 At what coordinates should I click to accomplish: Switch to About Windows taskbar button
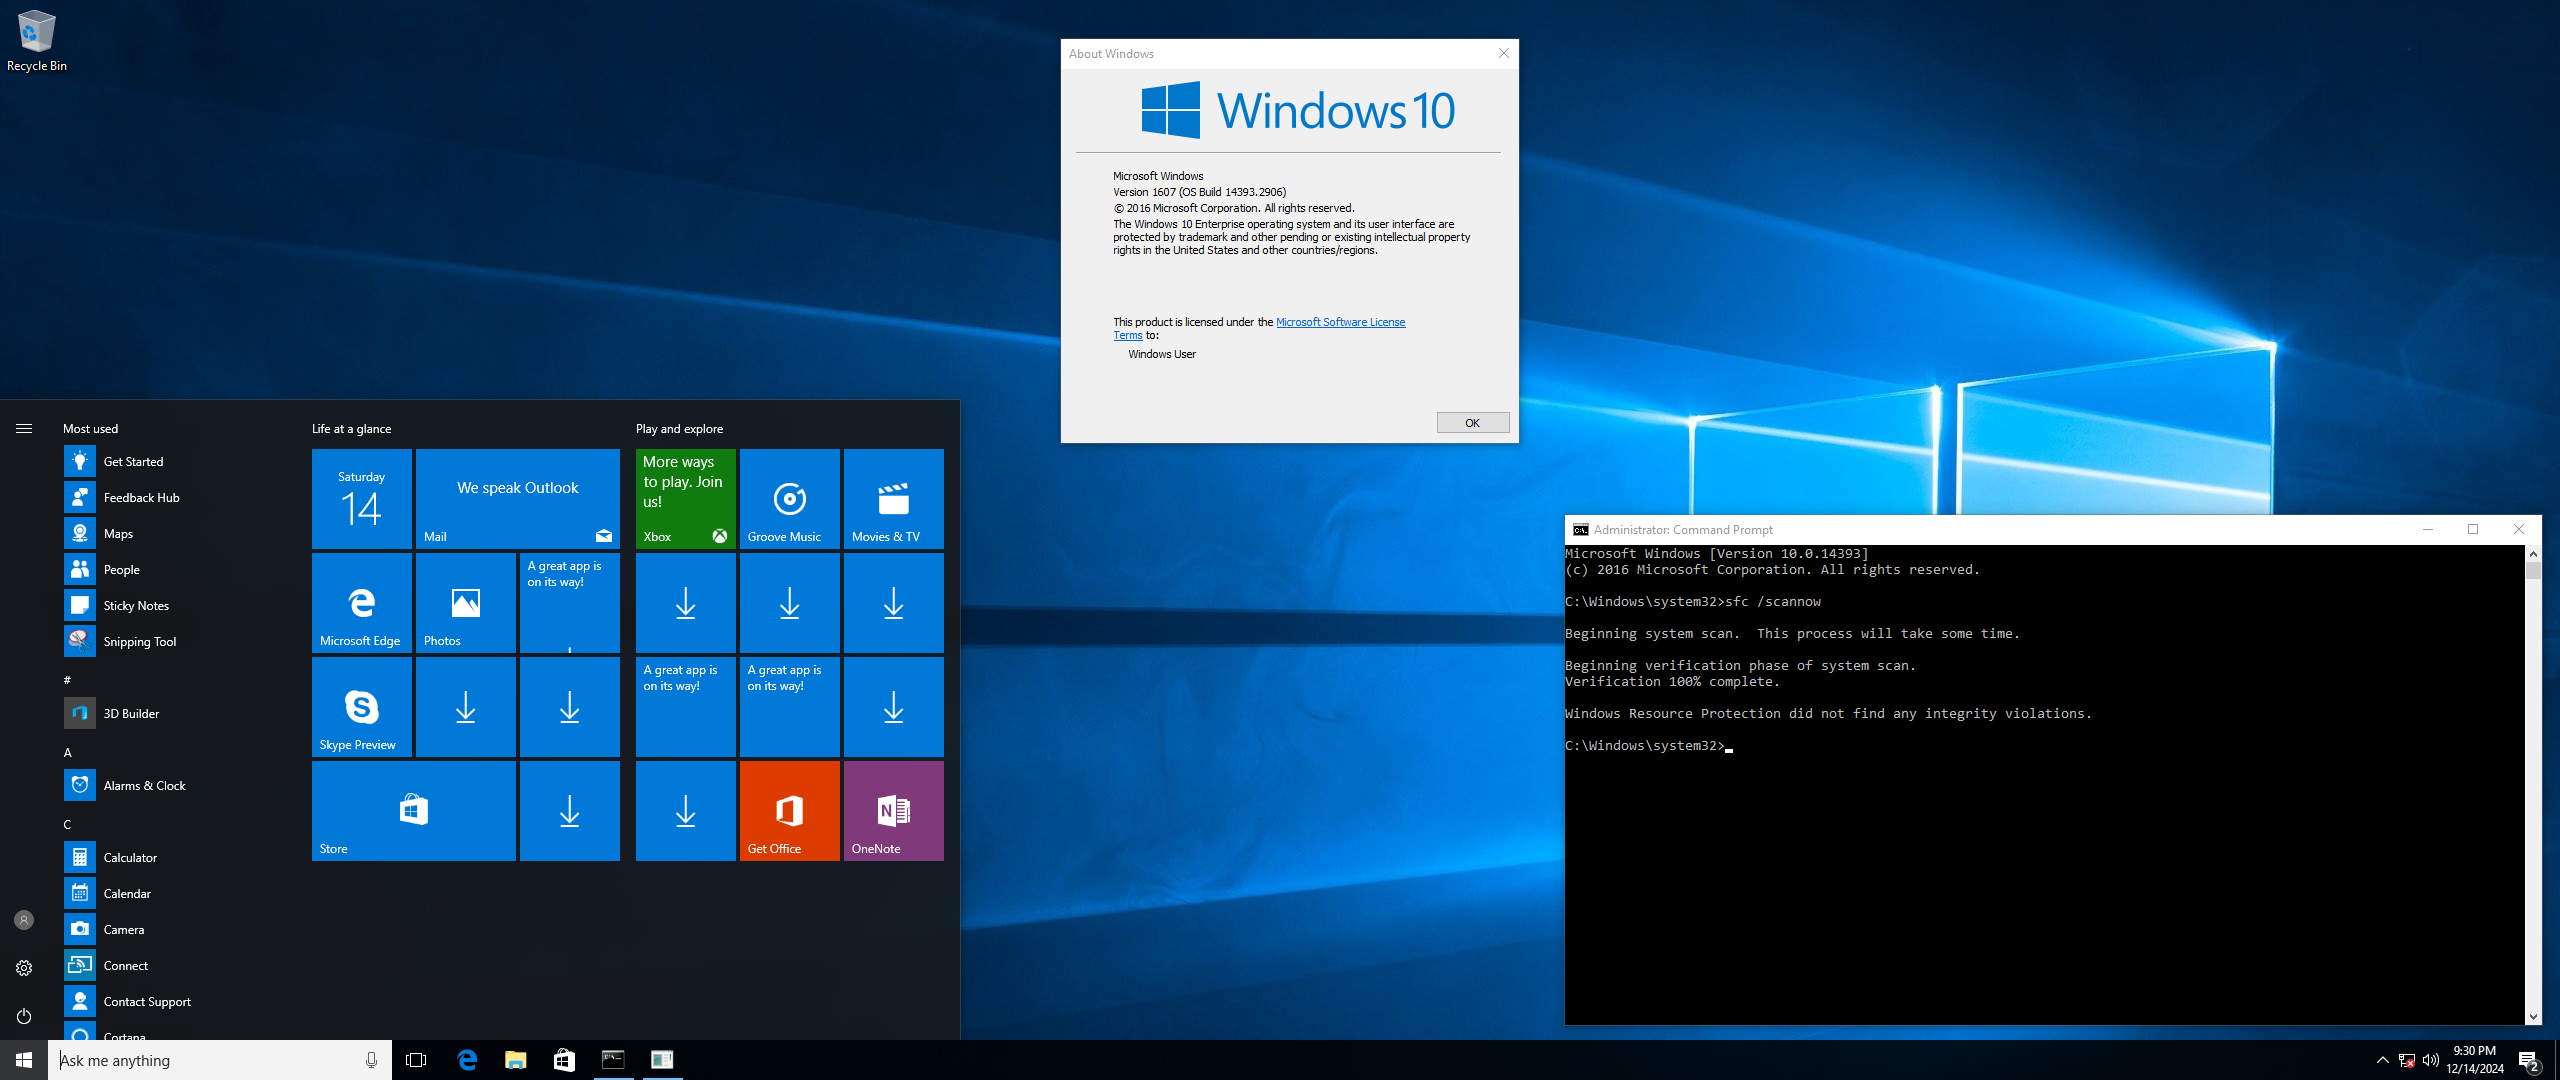coord(662,1060)
